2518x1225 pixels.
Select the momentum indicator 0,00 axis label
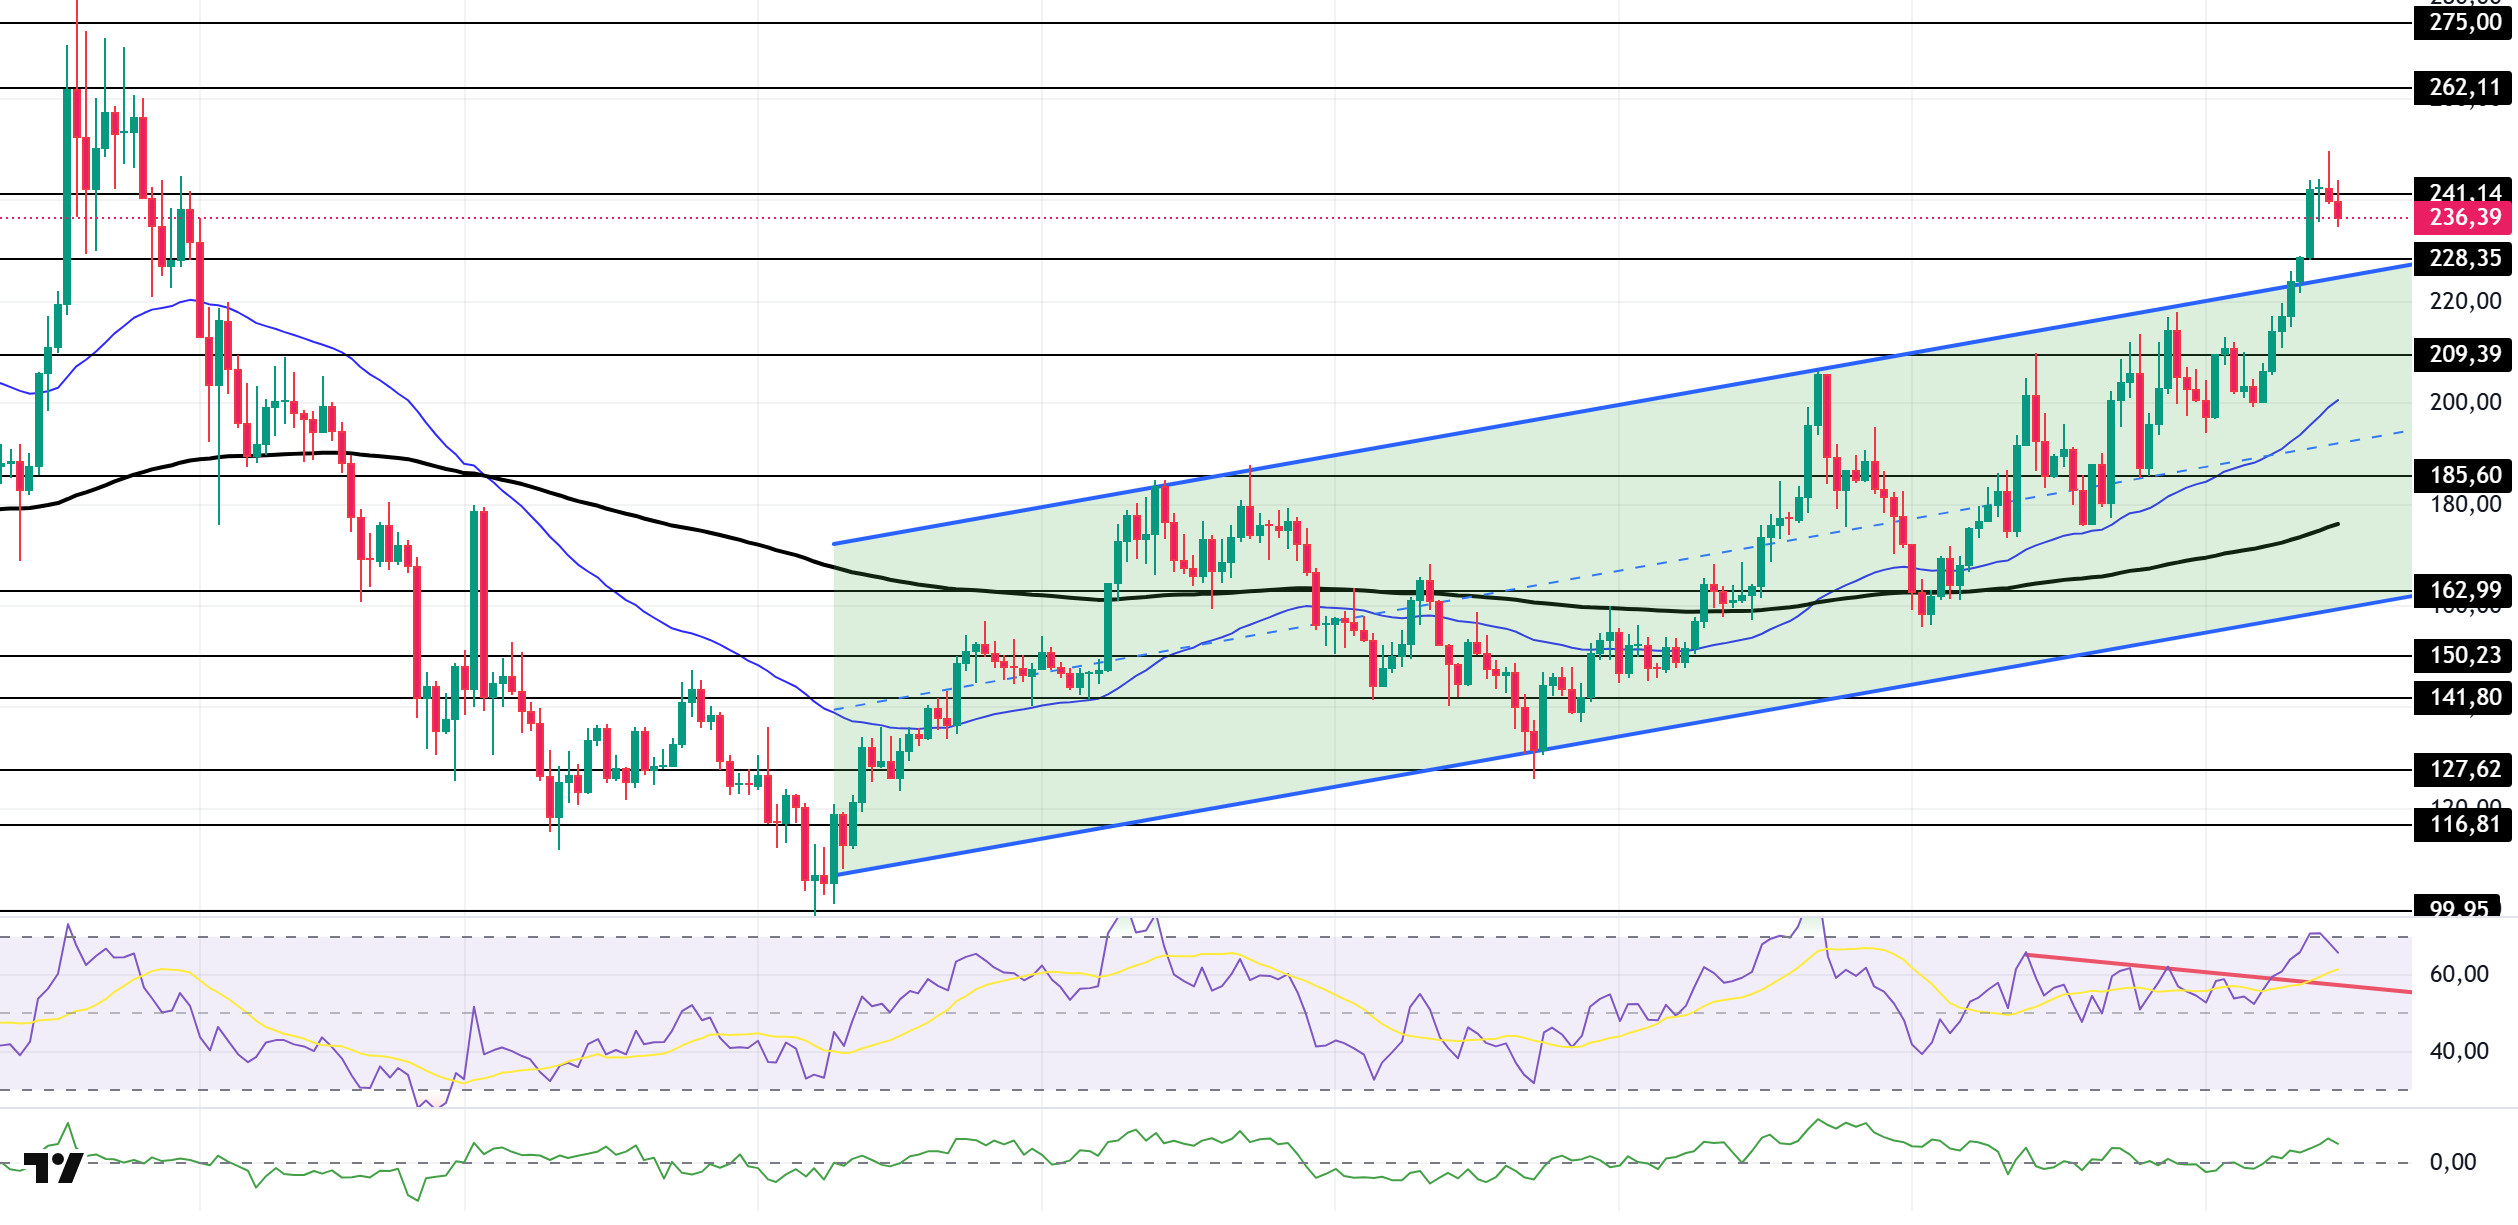tap(2453, 1163)
